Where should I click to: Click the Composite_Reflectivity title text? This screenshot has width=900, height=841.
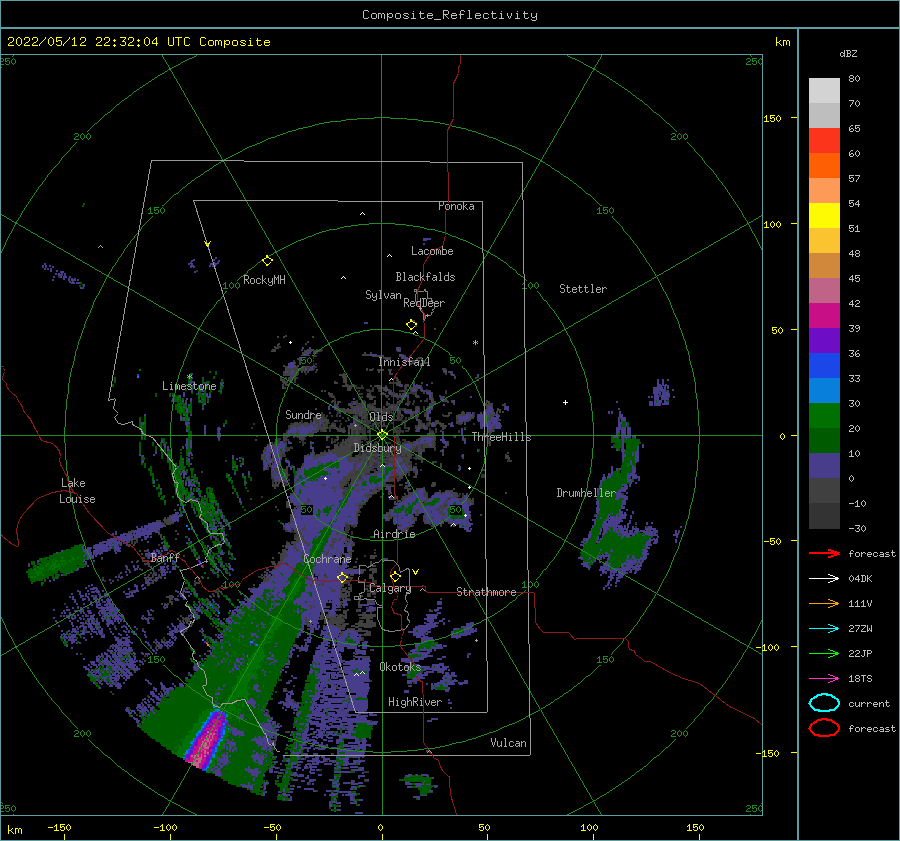pos(450,15)
